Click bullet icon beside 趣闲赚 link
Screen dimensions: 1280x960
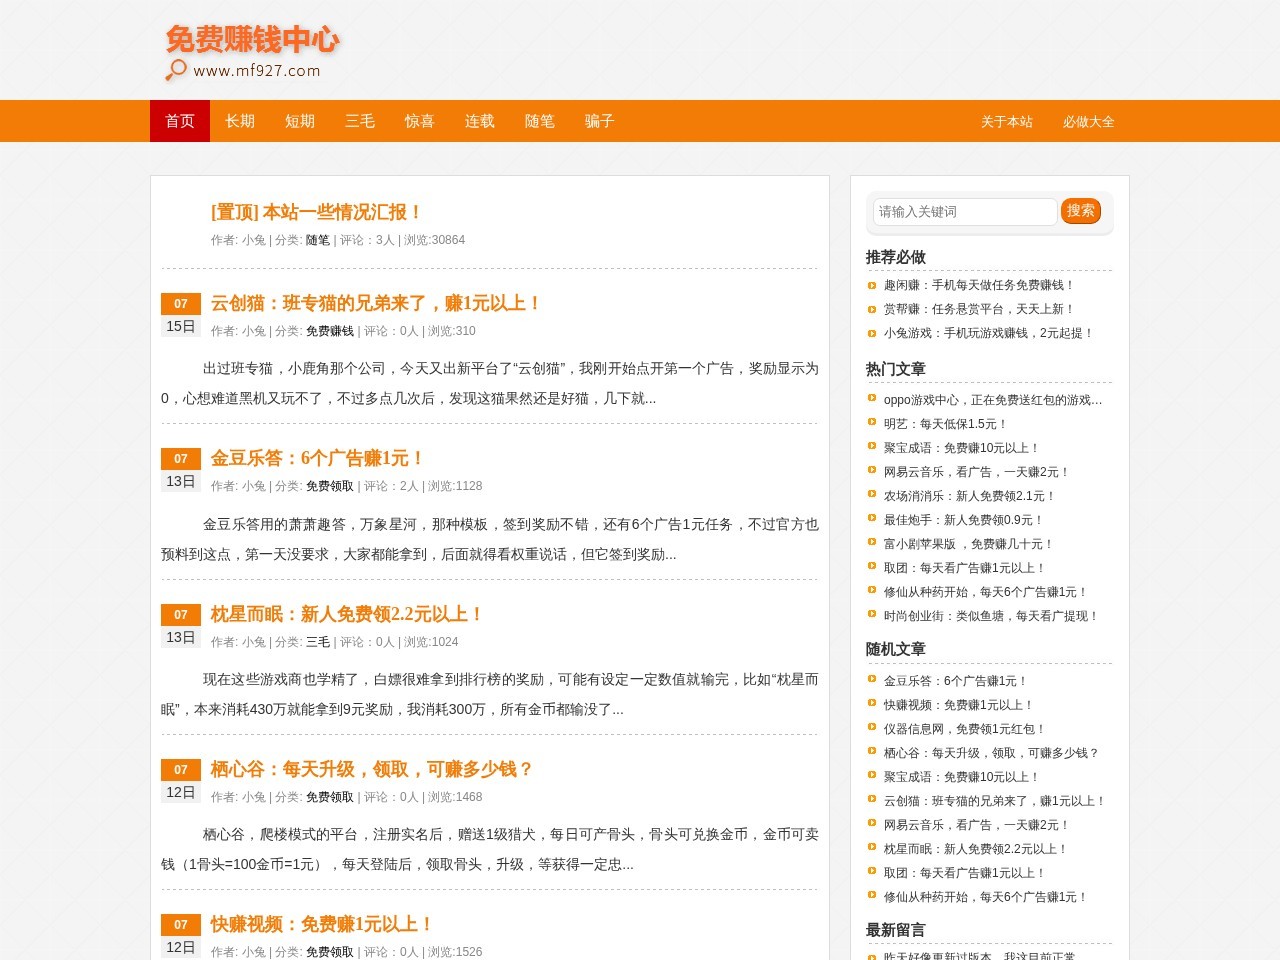coord(872,285)
